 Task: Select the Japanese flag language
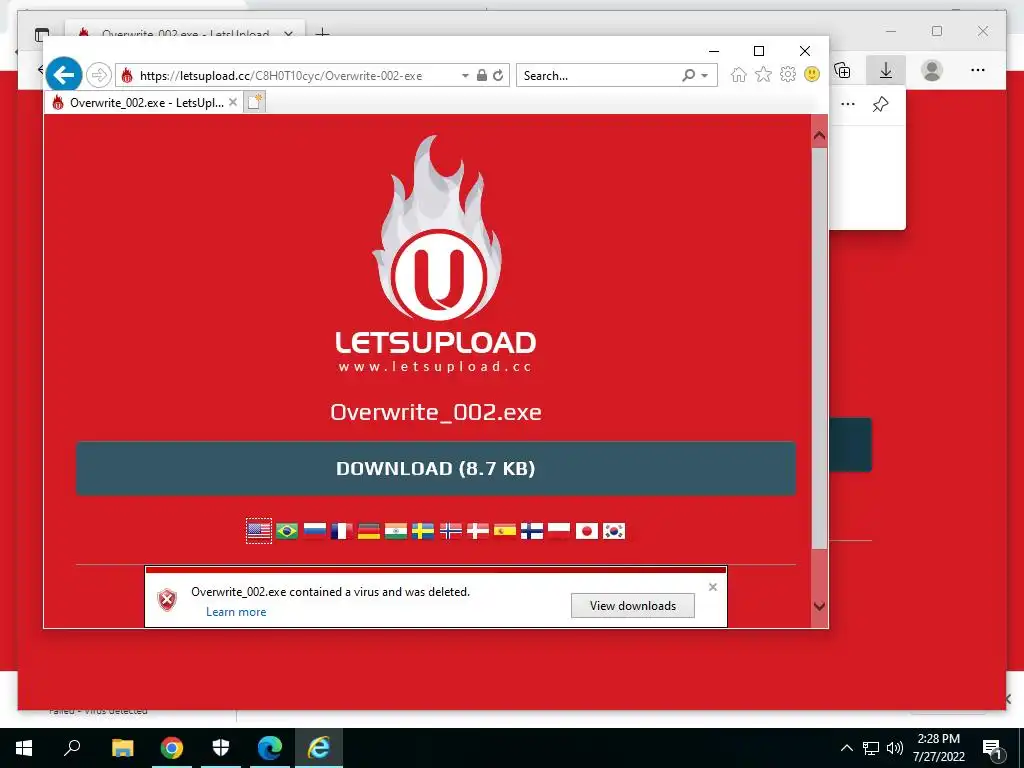[x=586, y=531]
